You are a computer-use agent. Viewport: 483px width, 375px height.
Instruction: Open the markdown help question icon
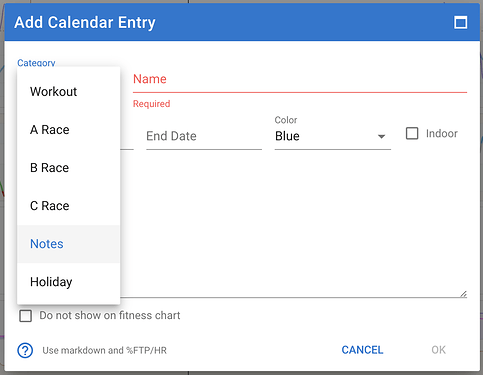pyautogui.click(x=25, y=350)
